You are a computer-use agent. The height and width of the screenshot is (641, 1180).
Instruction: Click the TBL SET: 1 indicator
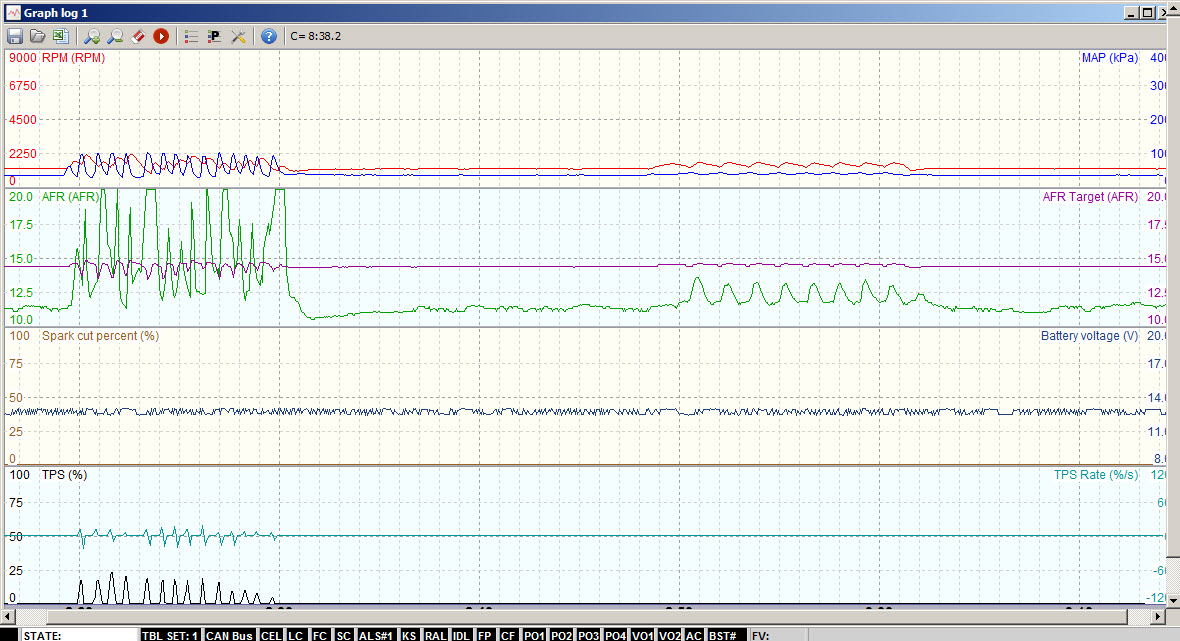pos(170,635)
